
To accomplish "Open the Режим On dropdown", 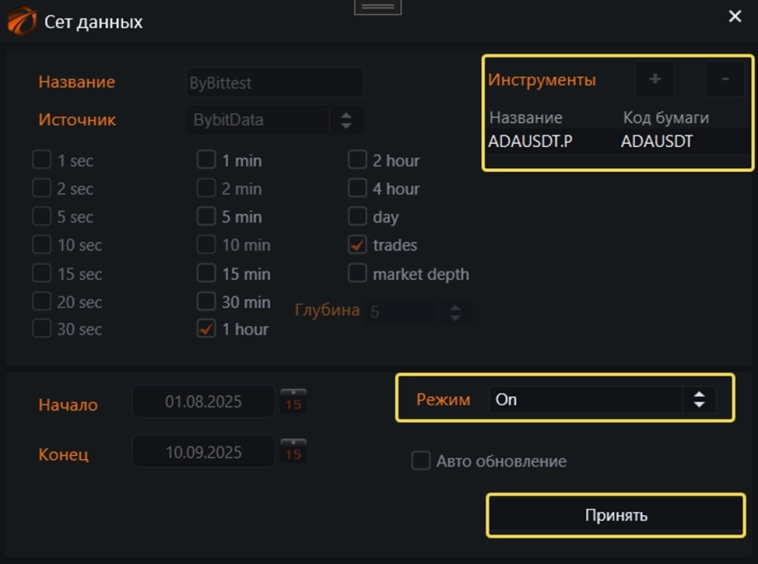I will (x=602, y=399).
